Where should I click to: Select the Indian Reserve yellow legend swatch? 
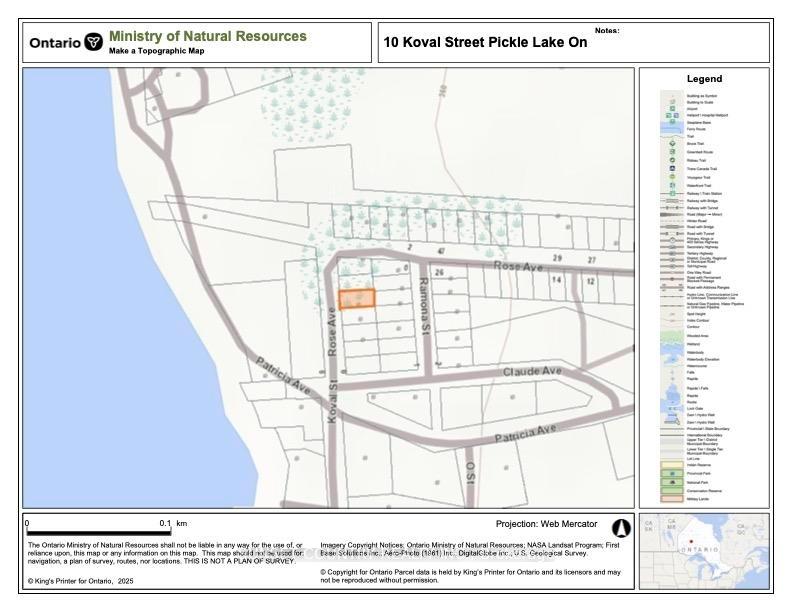[x=672, y=465]
